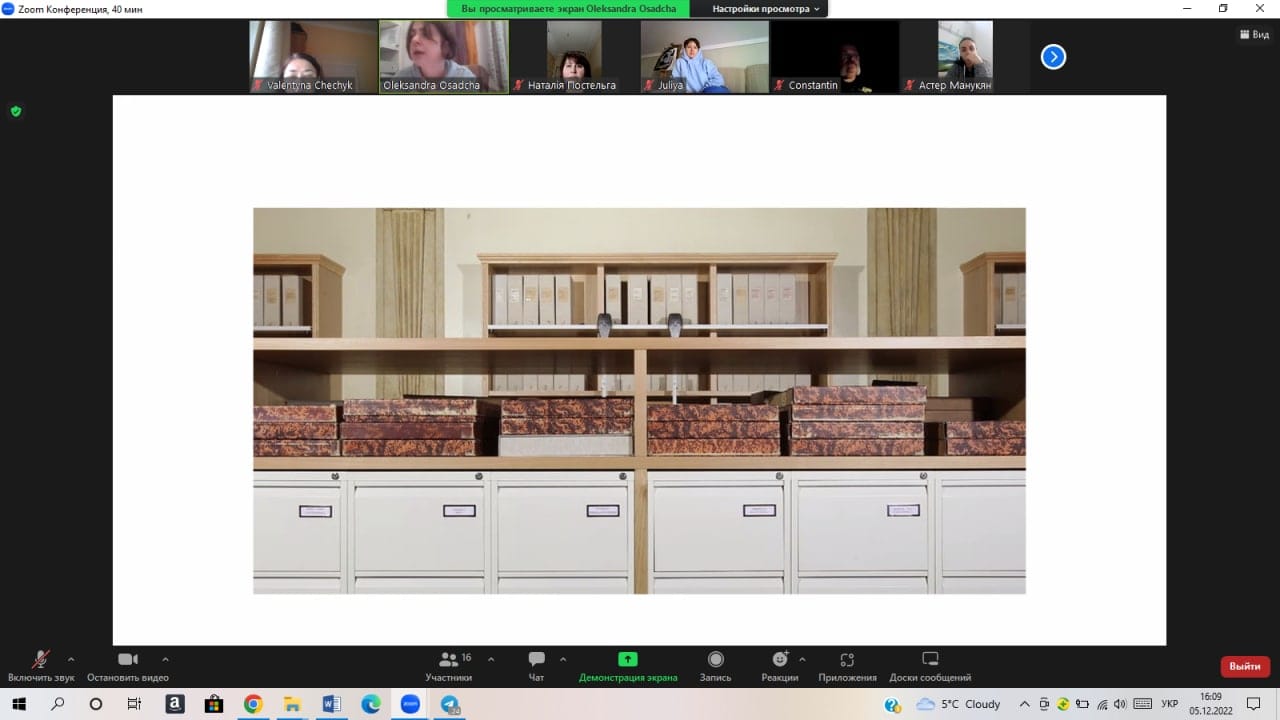Select Oleksandra Osadcha's video thumbnail
This screenshot has height=720, width=1280.
pyautogui.click(x=444, y=56)
